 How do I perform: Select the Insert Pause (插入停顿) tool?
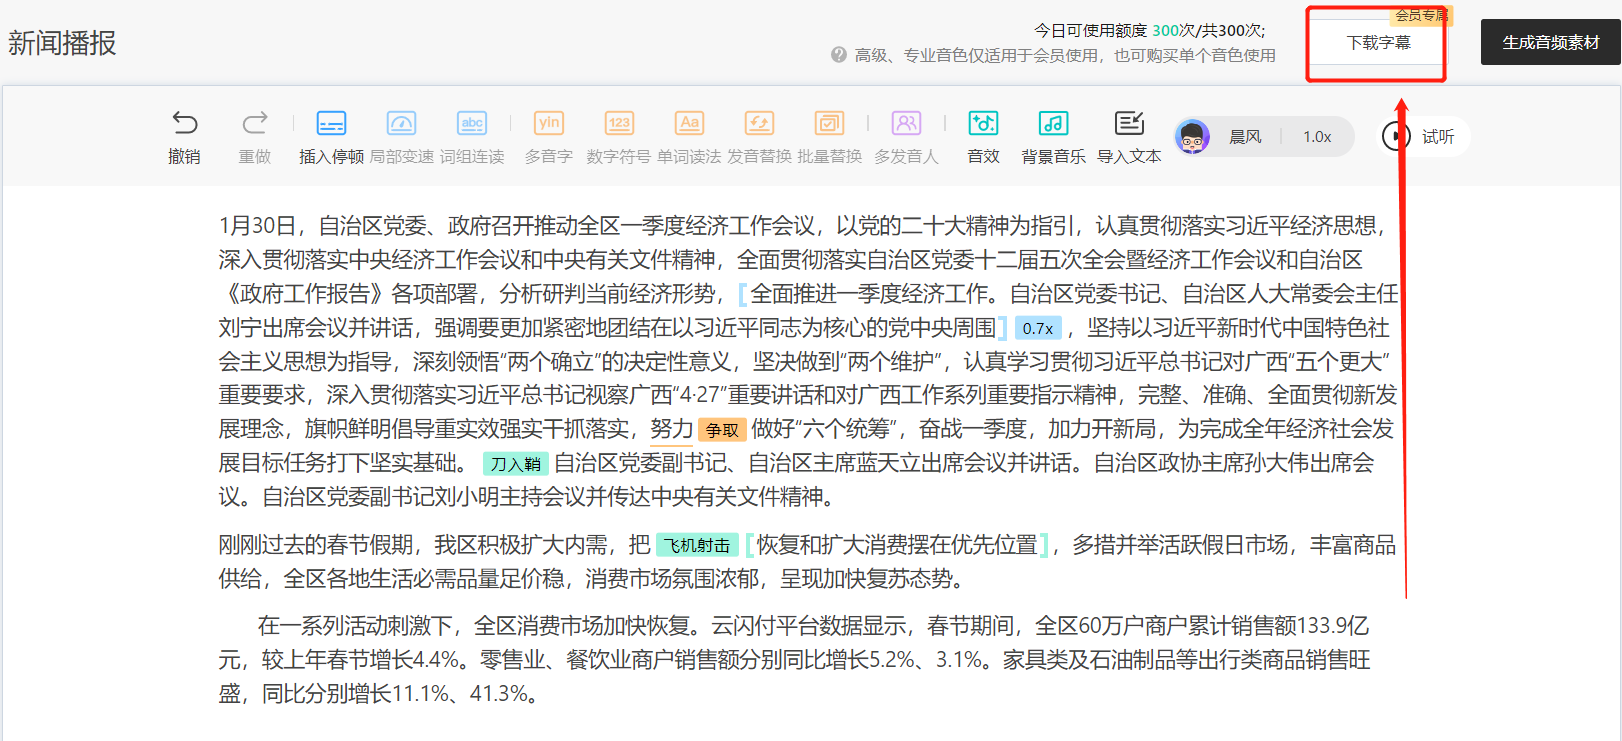(331, 124)
